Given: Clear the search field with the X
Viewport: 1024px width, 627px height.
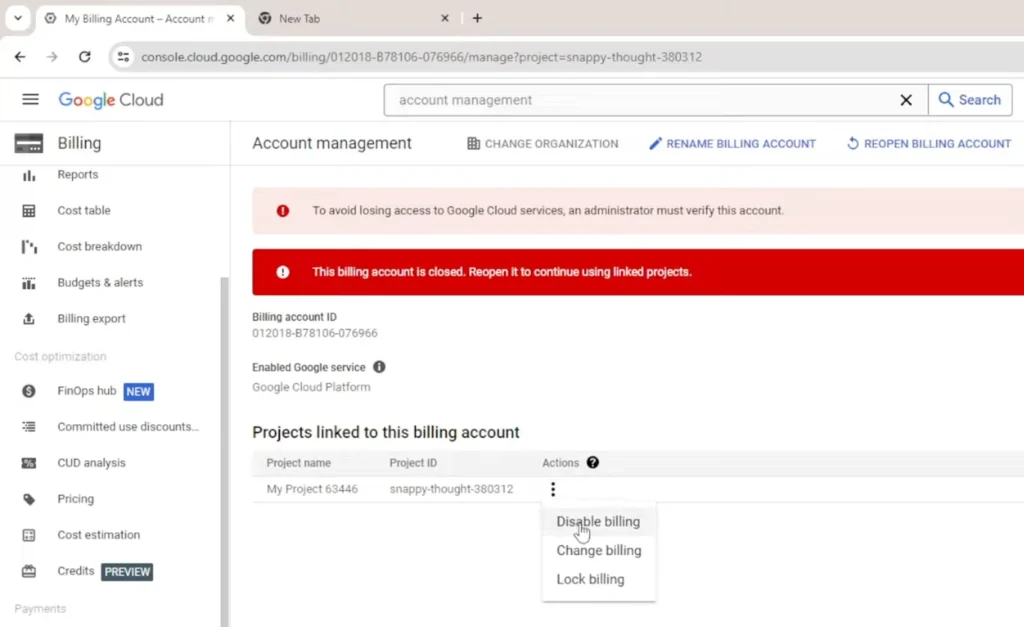Looking at the screenshot, I should click(x=906, y=100).
